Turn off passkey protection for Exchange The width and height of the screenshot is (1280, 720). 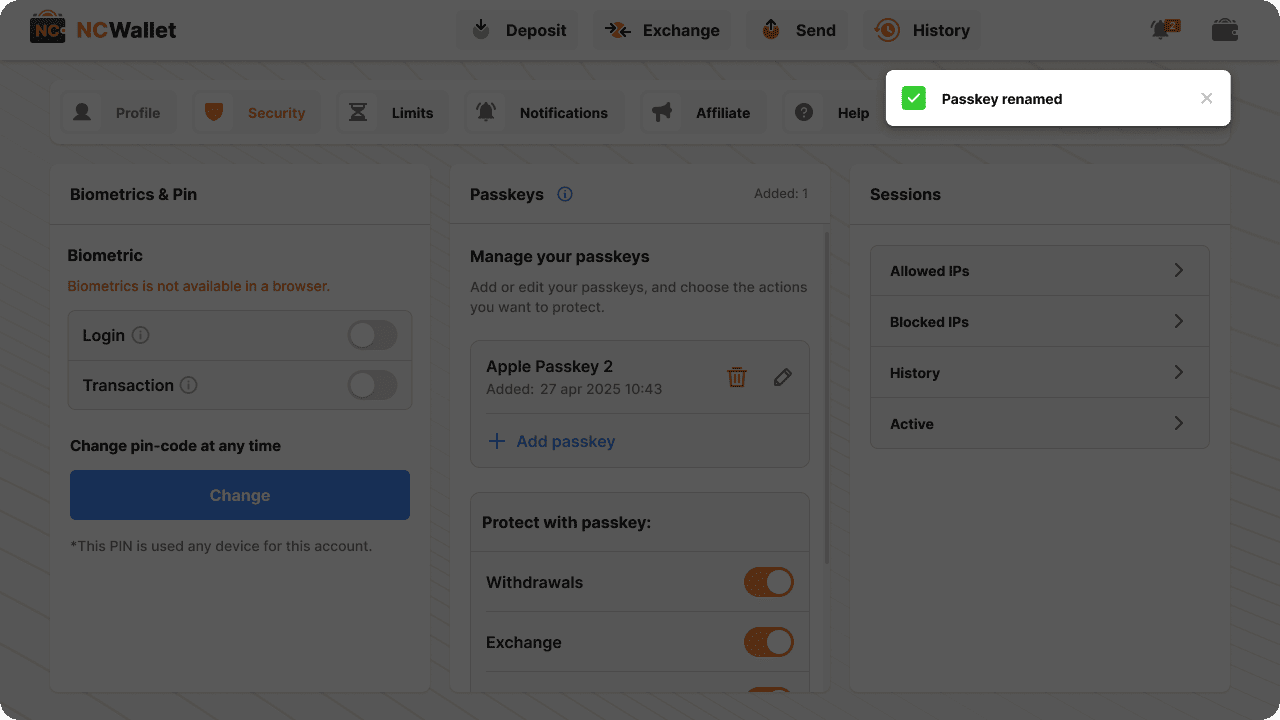(x=768, y=642)
